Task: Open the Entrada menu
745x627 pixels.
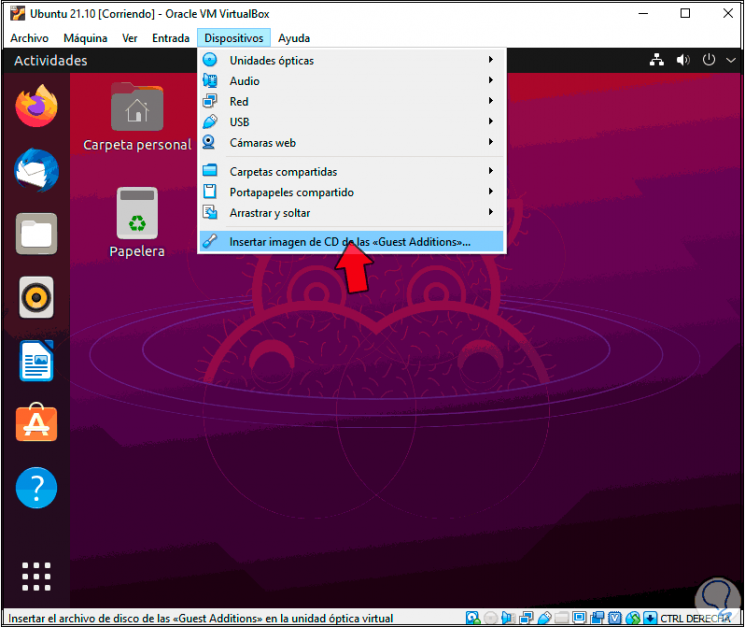Action: 171,38
